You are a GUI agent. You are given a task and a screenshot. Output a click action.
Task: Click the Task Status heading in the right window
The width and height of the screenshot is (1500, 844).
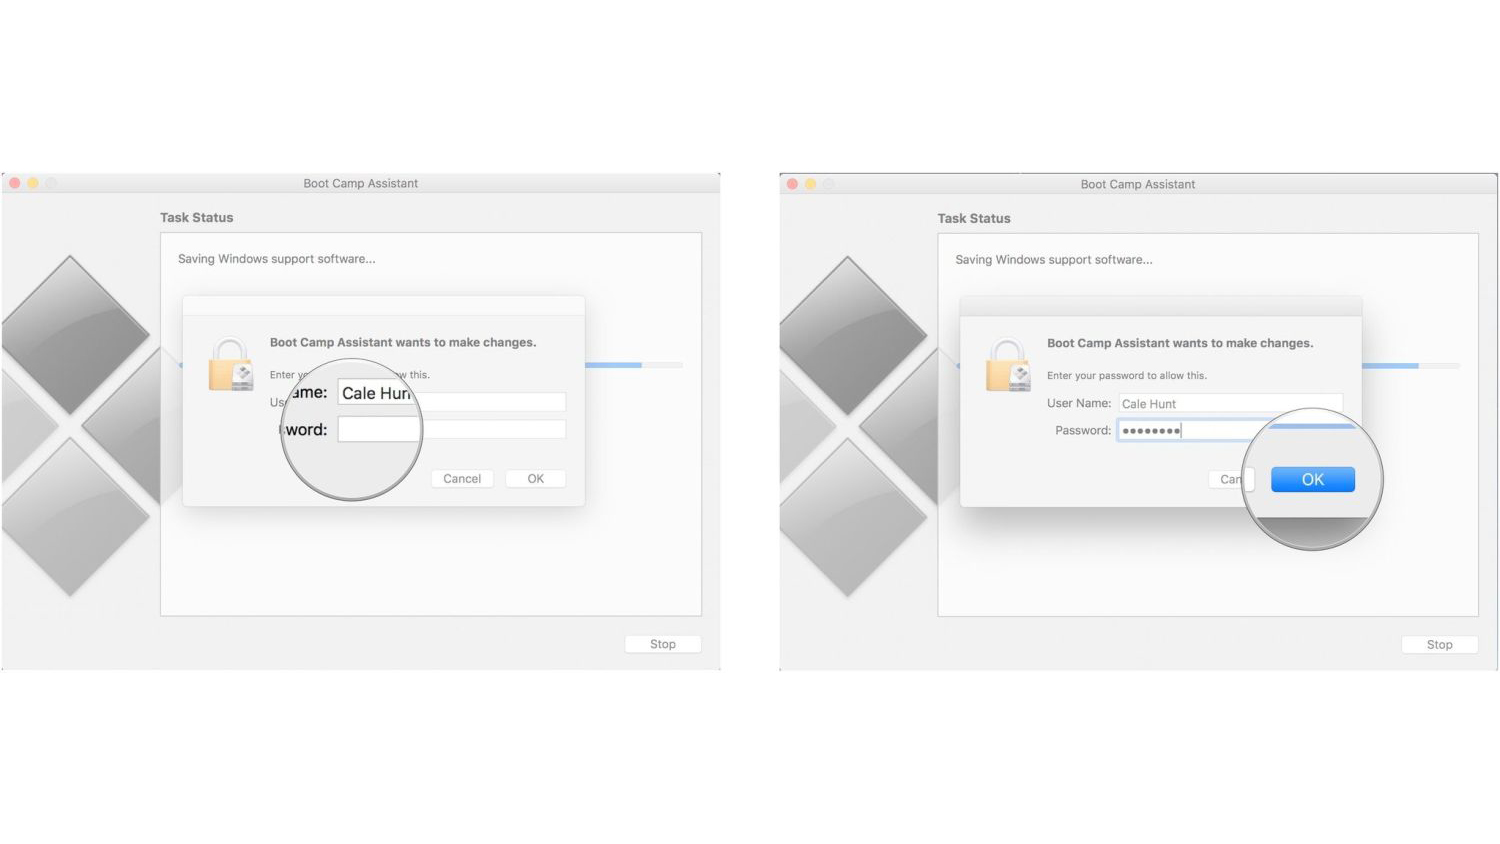tap(973, 218)
